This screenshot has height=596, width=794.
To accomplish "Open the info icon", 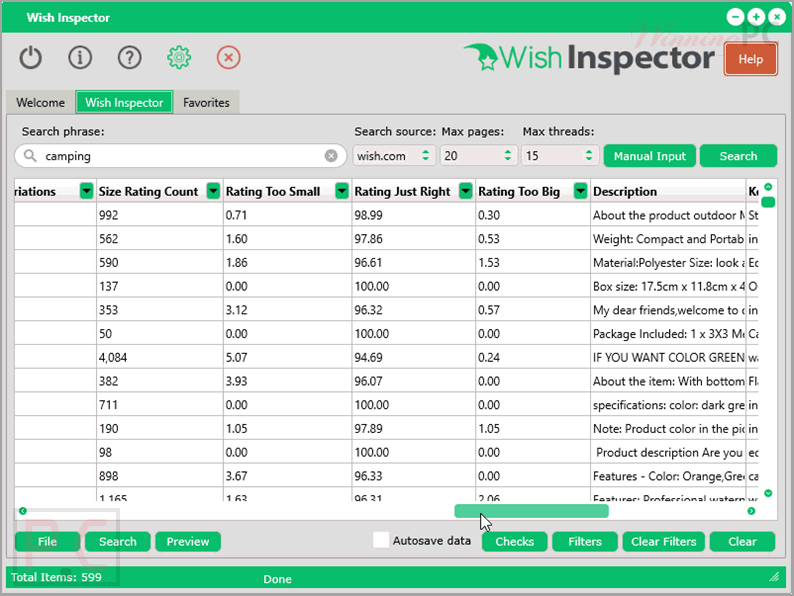I will coord(80,58).
